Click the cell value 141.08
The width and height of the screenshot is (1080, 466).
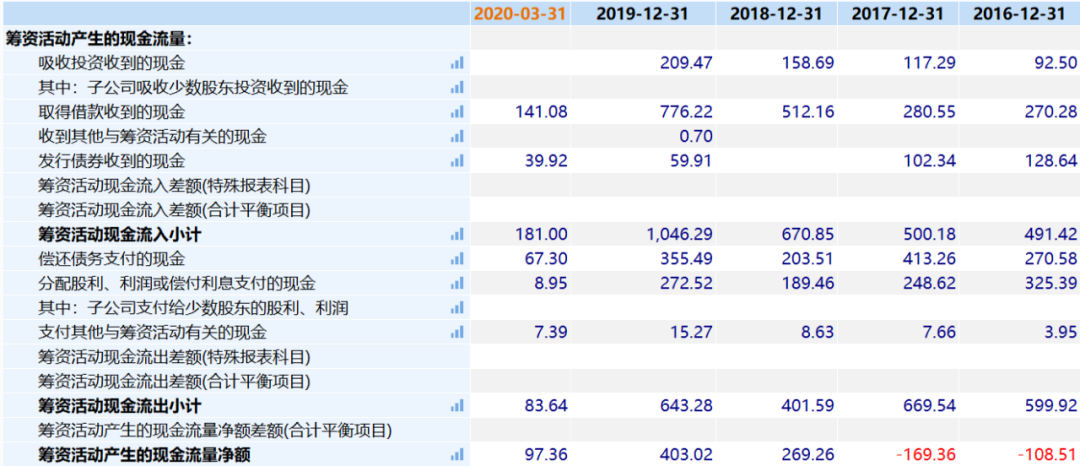coord(541,112)
